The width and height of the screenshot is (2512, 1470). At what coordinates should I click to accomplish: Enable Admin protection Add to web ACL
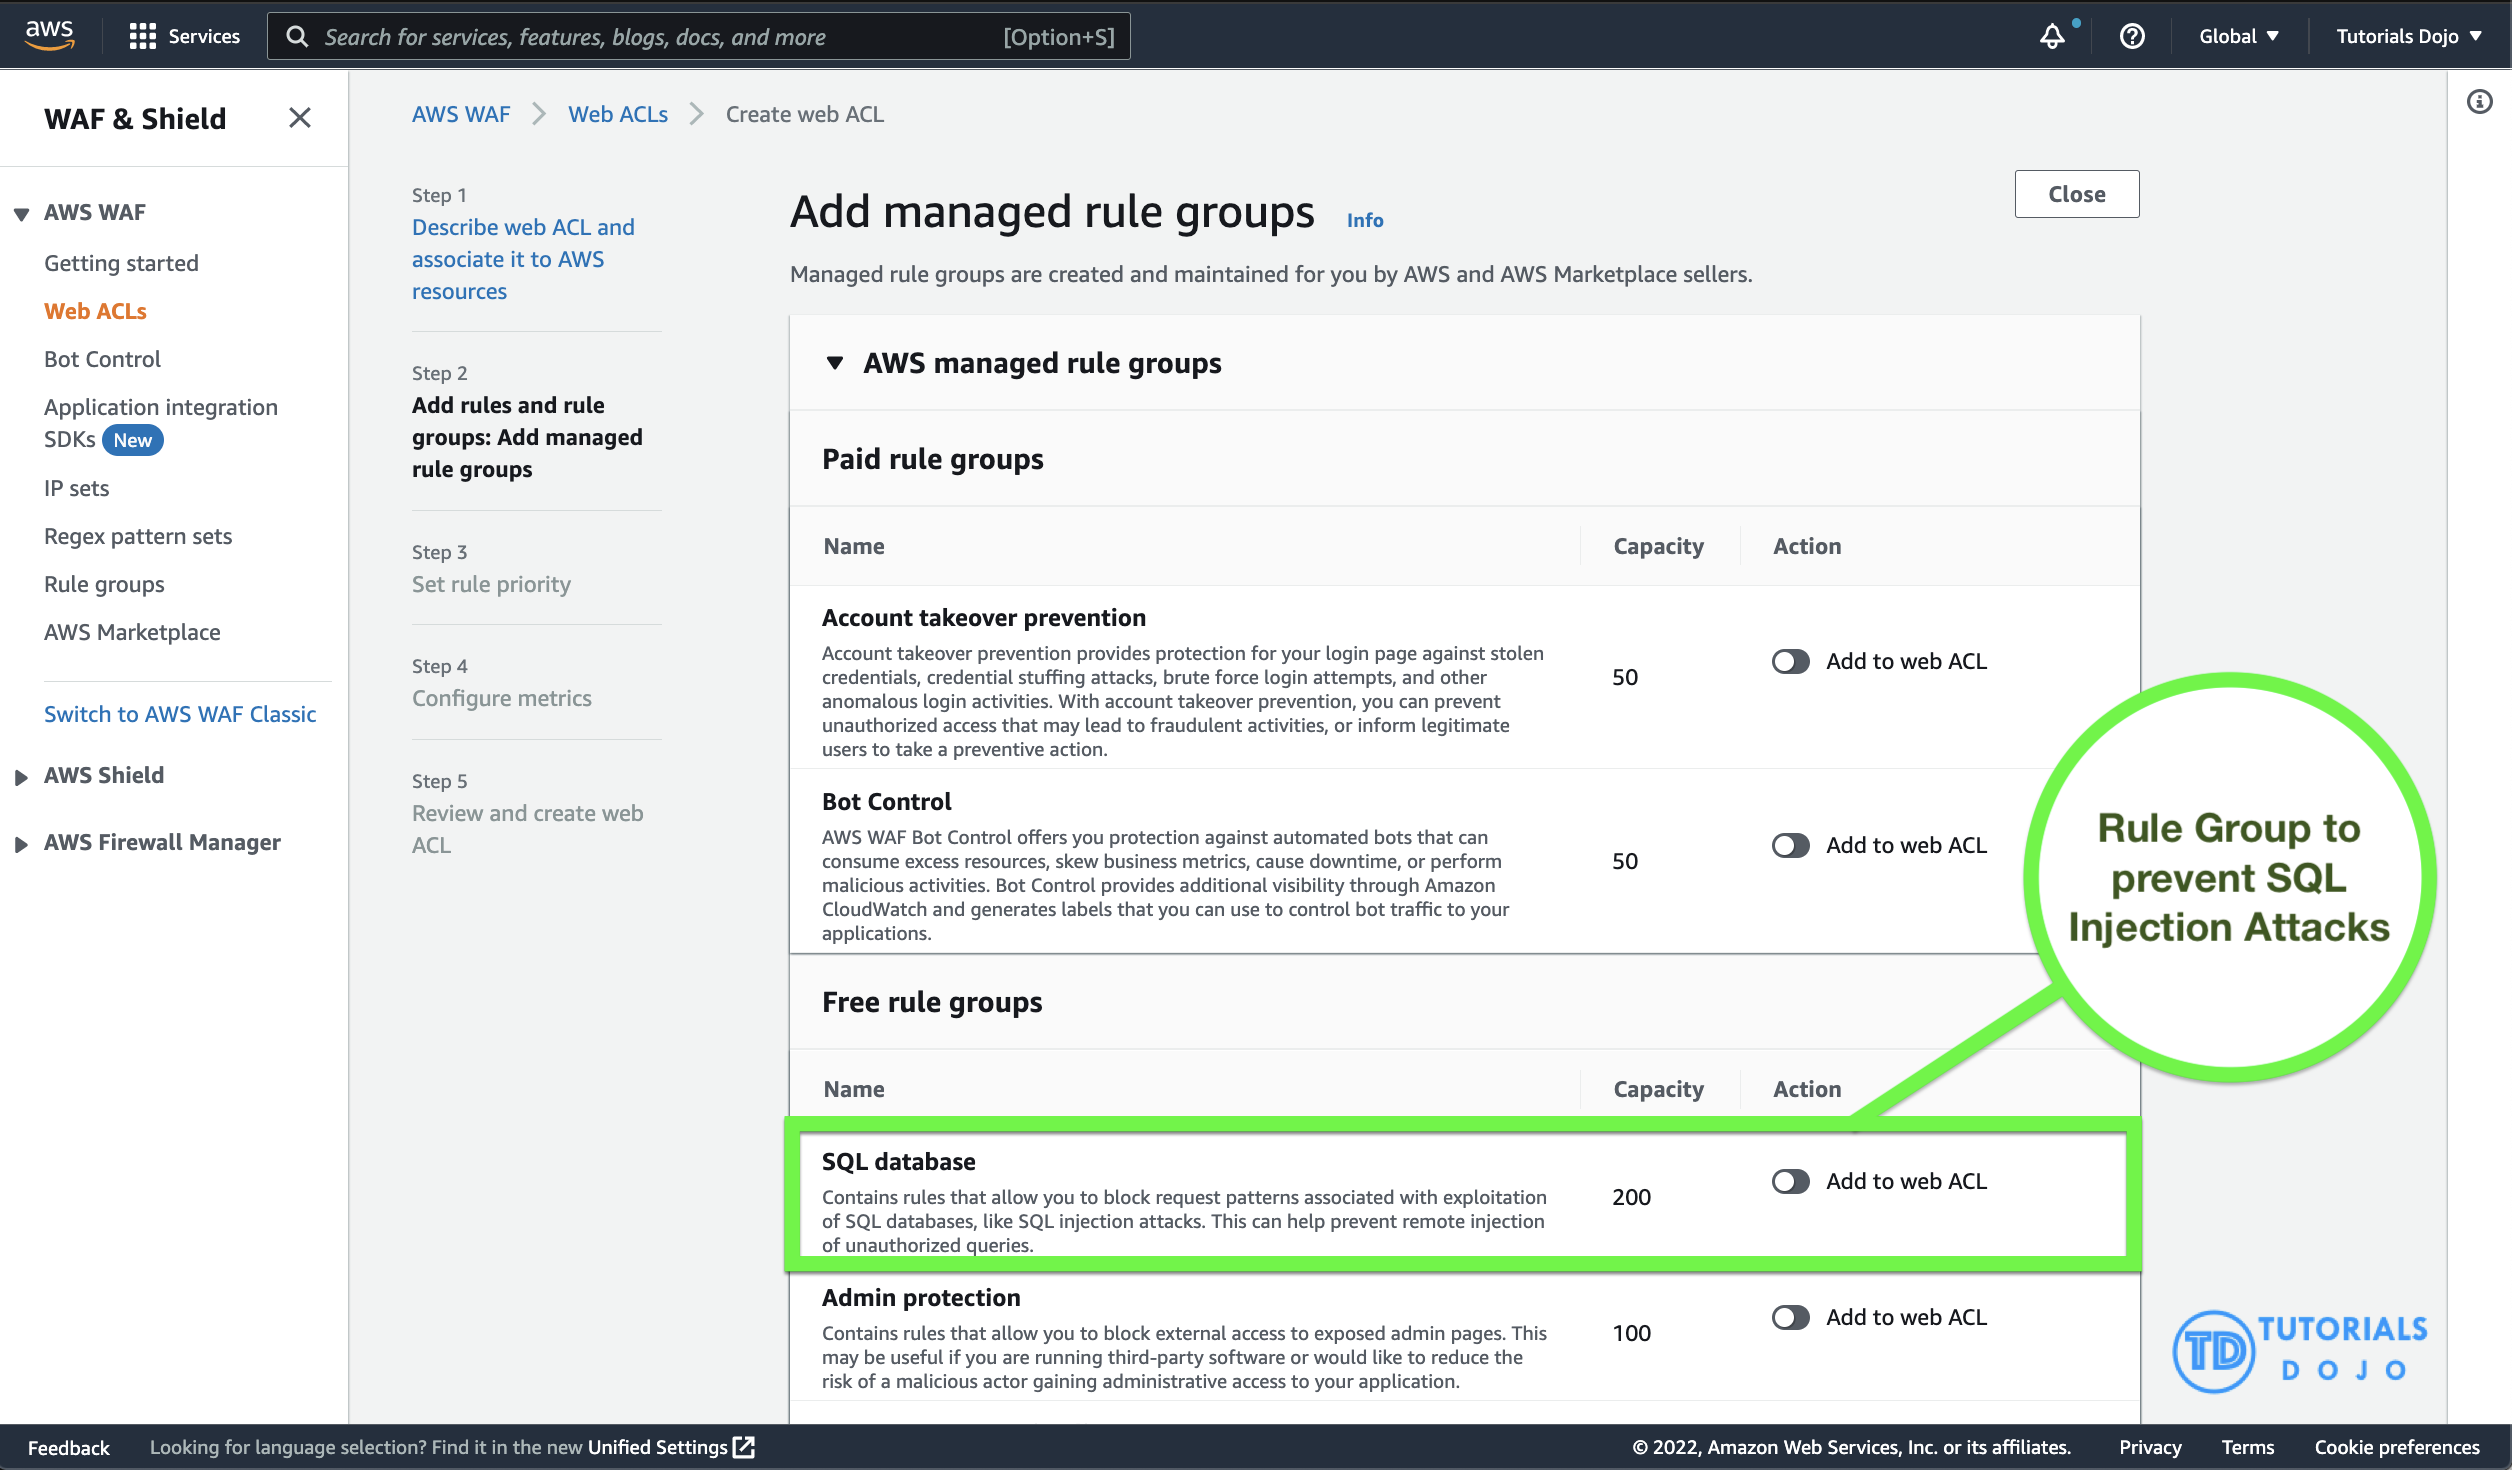tap(1790, 1317)
